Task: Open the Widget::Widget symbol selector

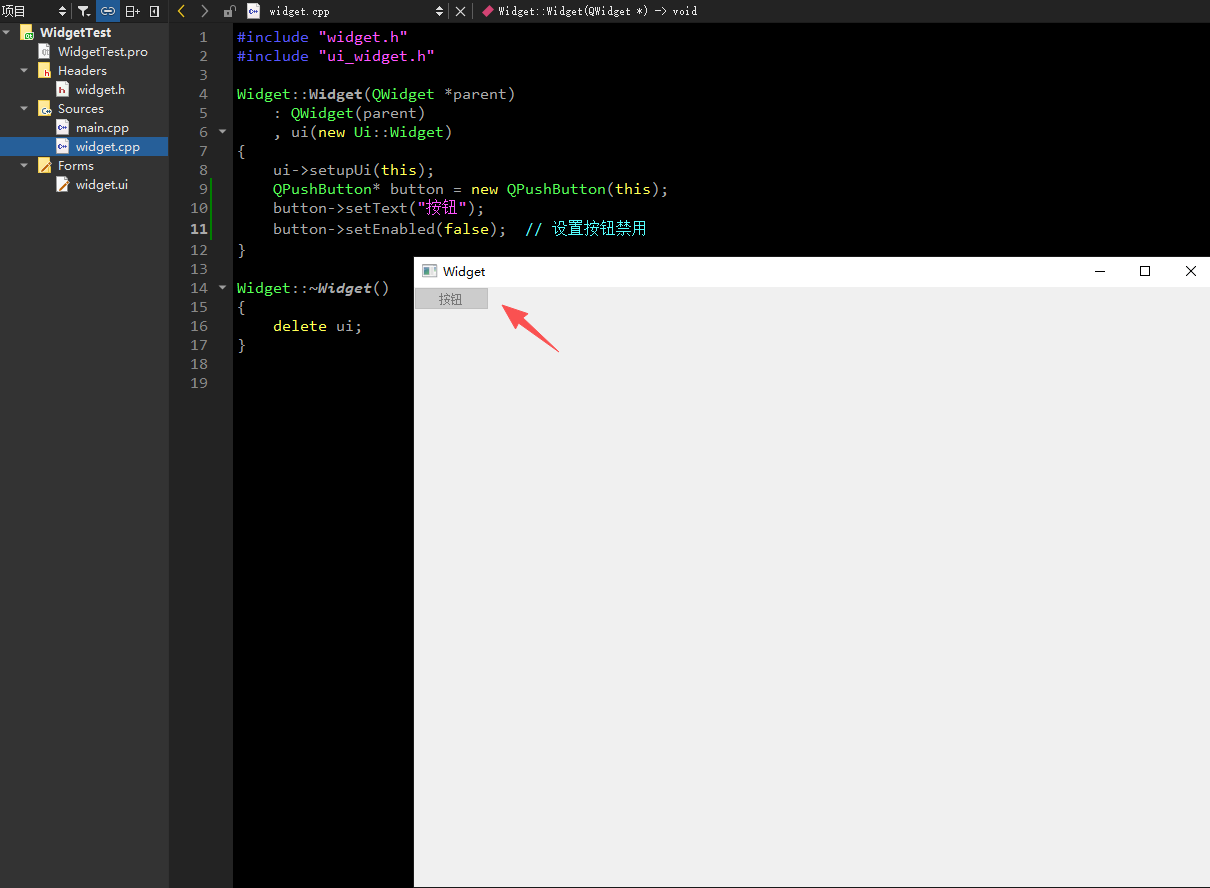Action: coord(588,11)
